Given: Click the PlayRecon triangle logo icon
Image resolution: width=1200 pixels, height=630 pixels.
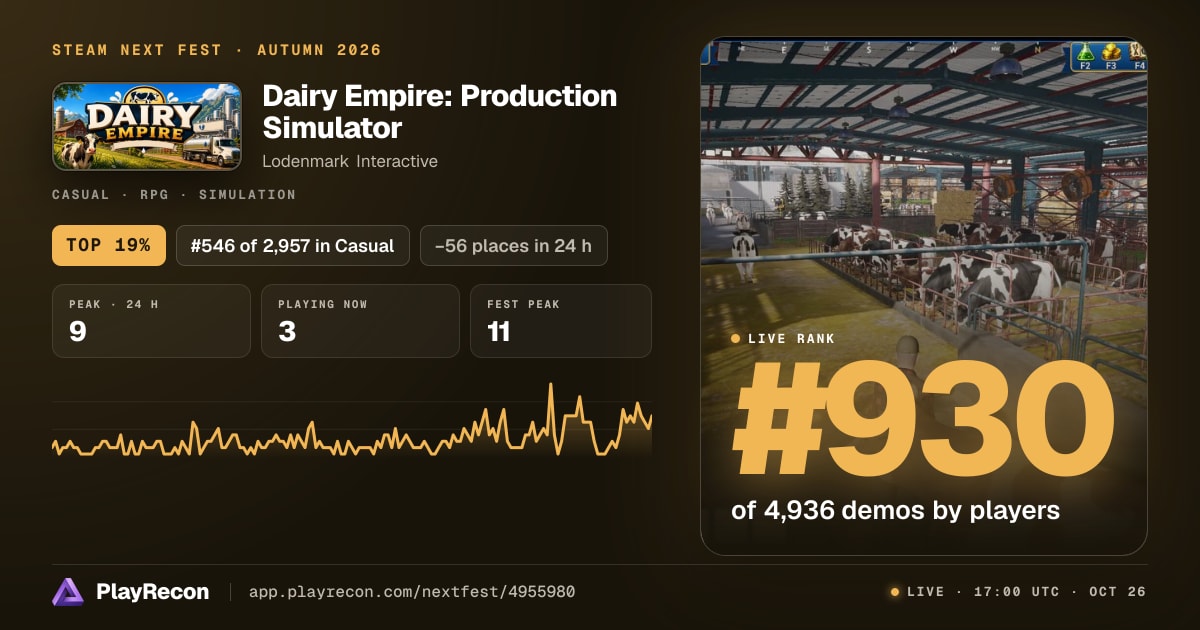Looking at the screenshot, I should coord(68,592).
